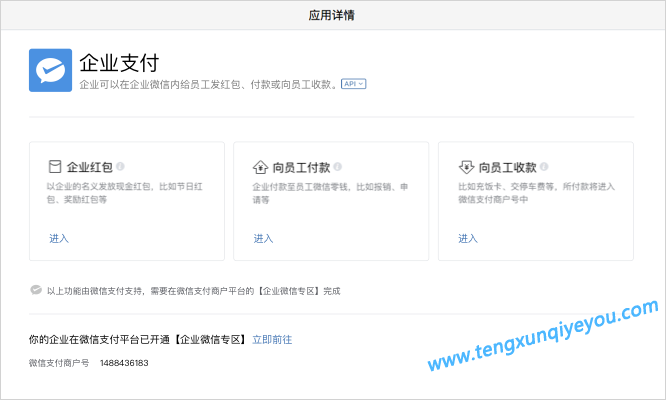
Task: Open the API dropdown badge
Action: 353,84
